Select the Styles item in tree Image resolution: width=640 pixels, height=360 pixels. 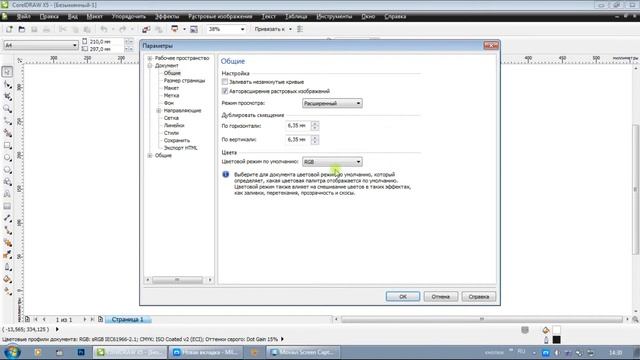171,133
